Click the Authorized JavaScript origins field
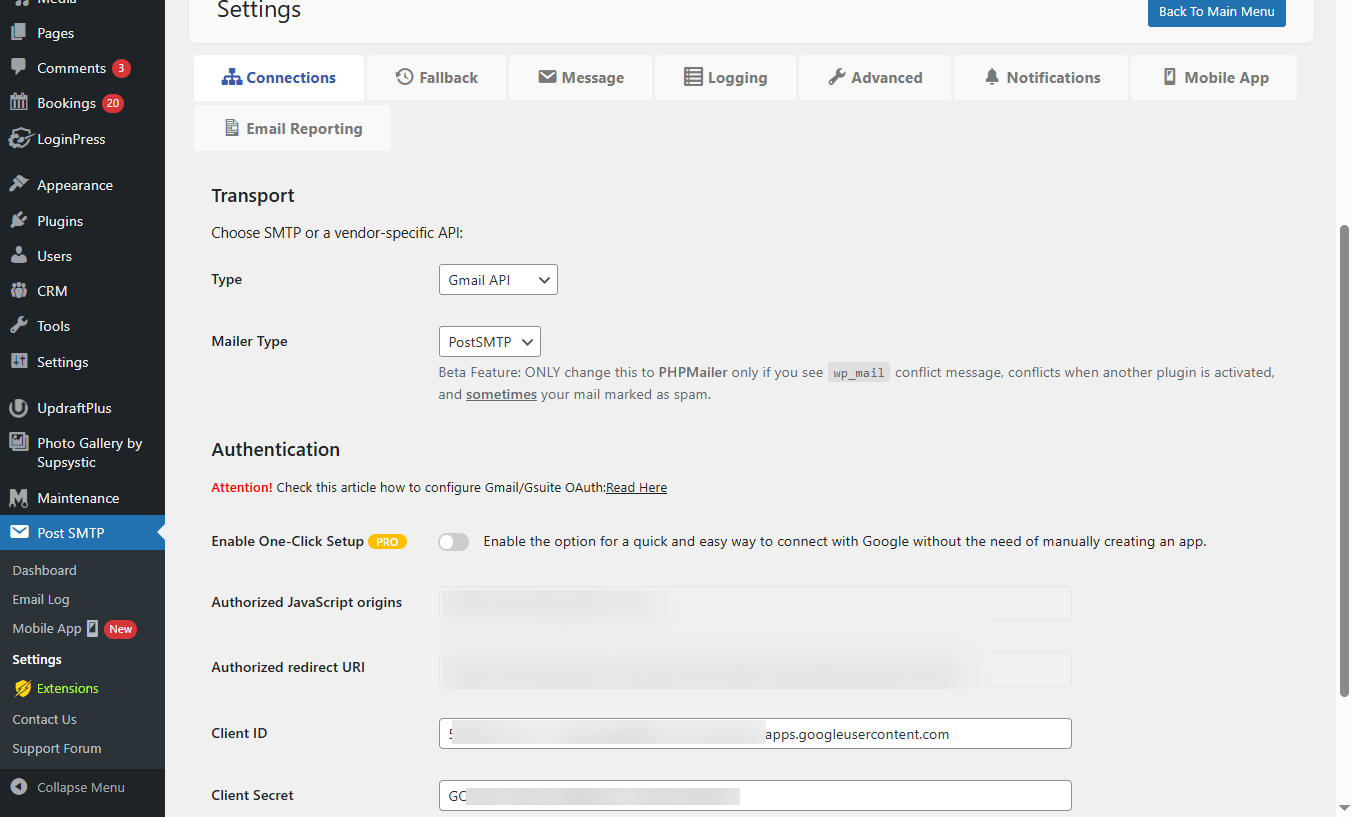This screenshot has height=817, width=1352. [x=755, y=603]
